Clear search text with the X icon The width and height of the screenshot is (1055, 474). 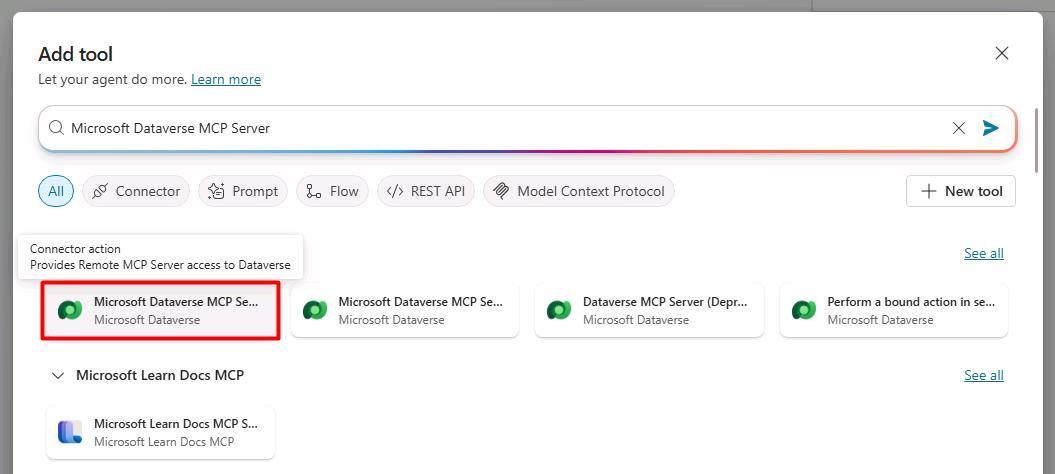click(959, 128)
